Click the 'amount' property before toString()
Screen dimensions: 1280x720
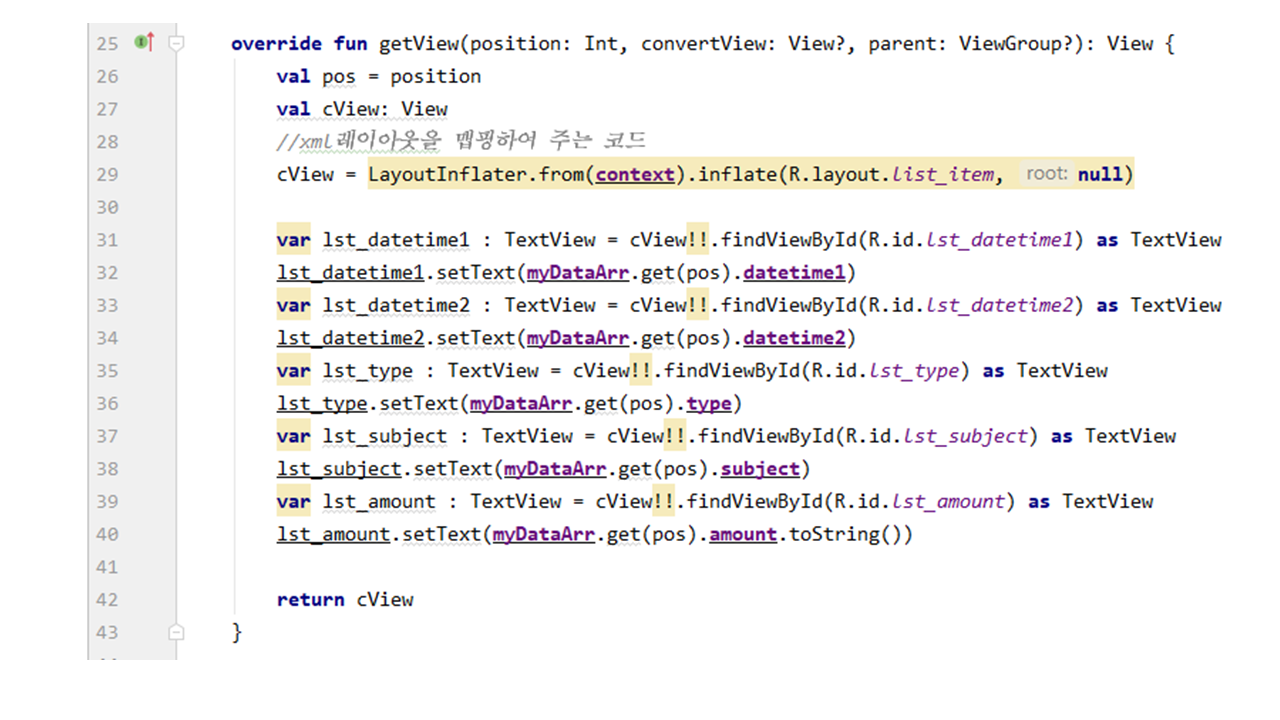click(743, 535)
